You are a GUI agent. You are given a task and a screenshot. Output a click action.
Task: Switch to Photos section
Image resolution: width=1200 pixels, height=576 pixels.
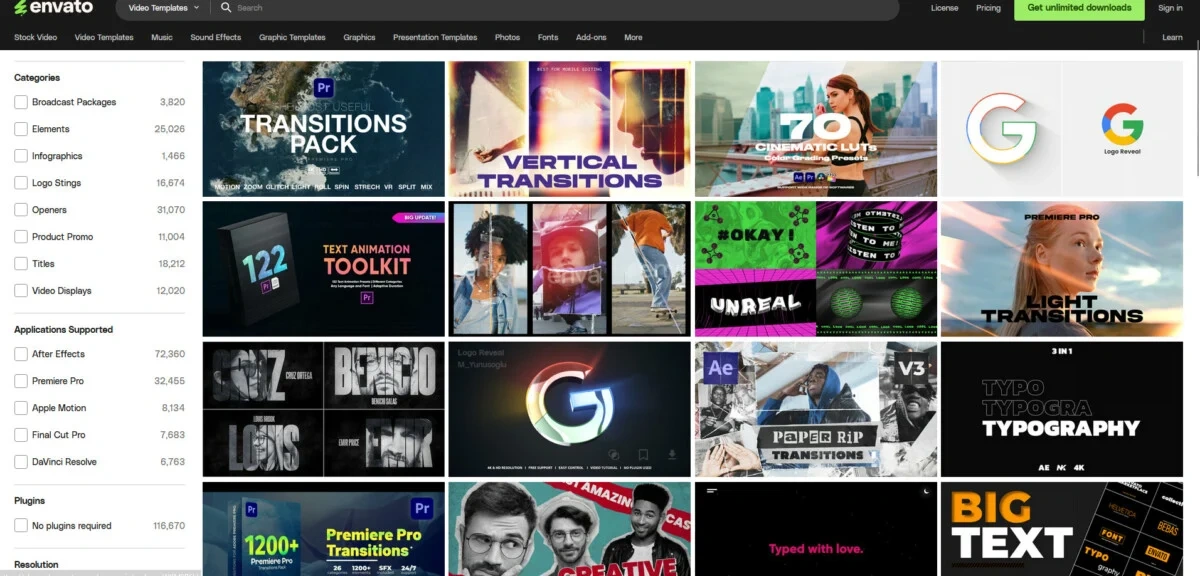[x=507, y=37]
